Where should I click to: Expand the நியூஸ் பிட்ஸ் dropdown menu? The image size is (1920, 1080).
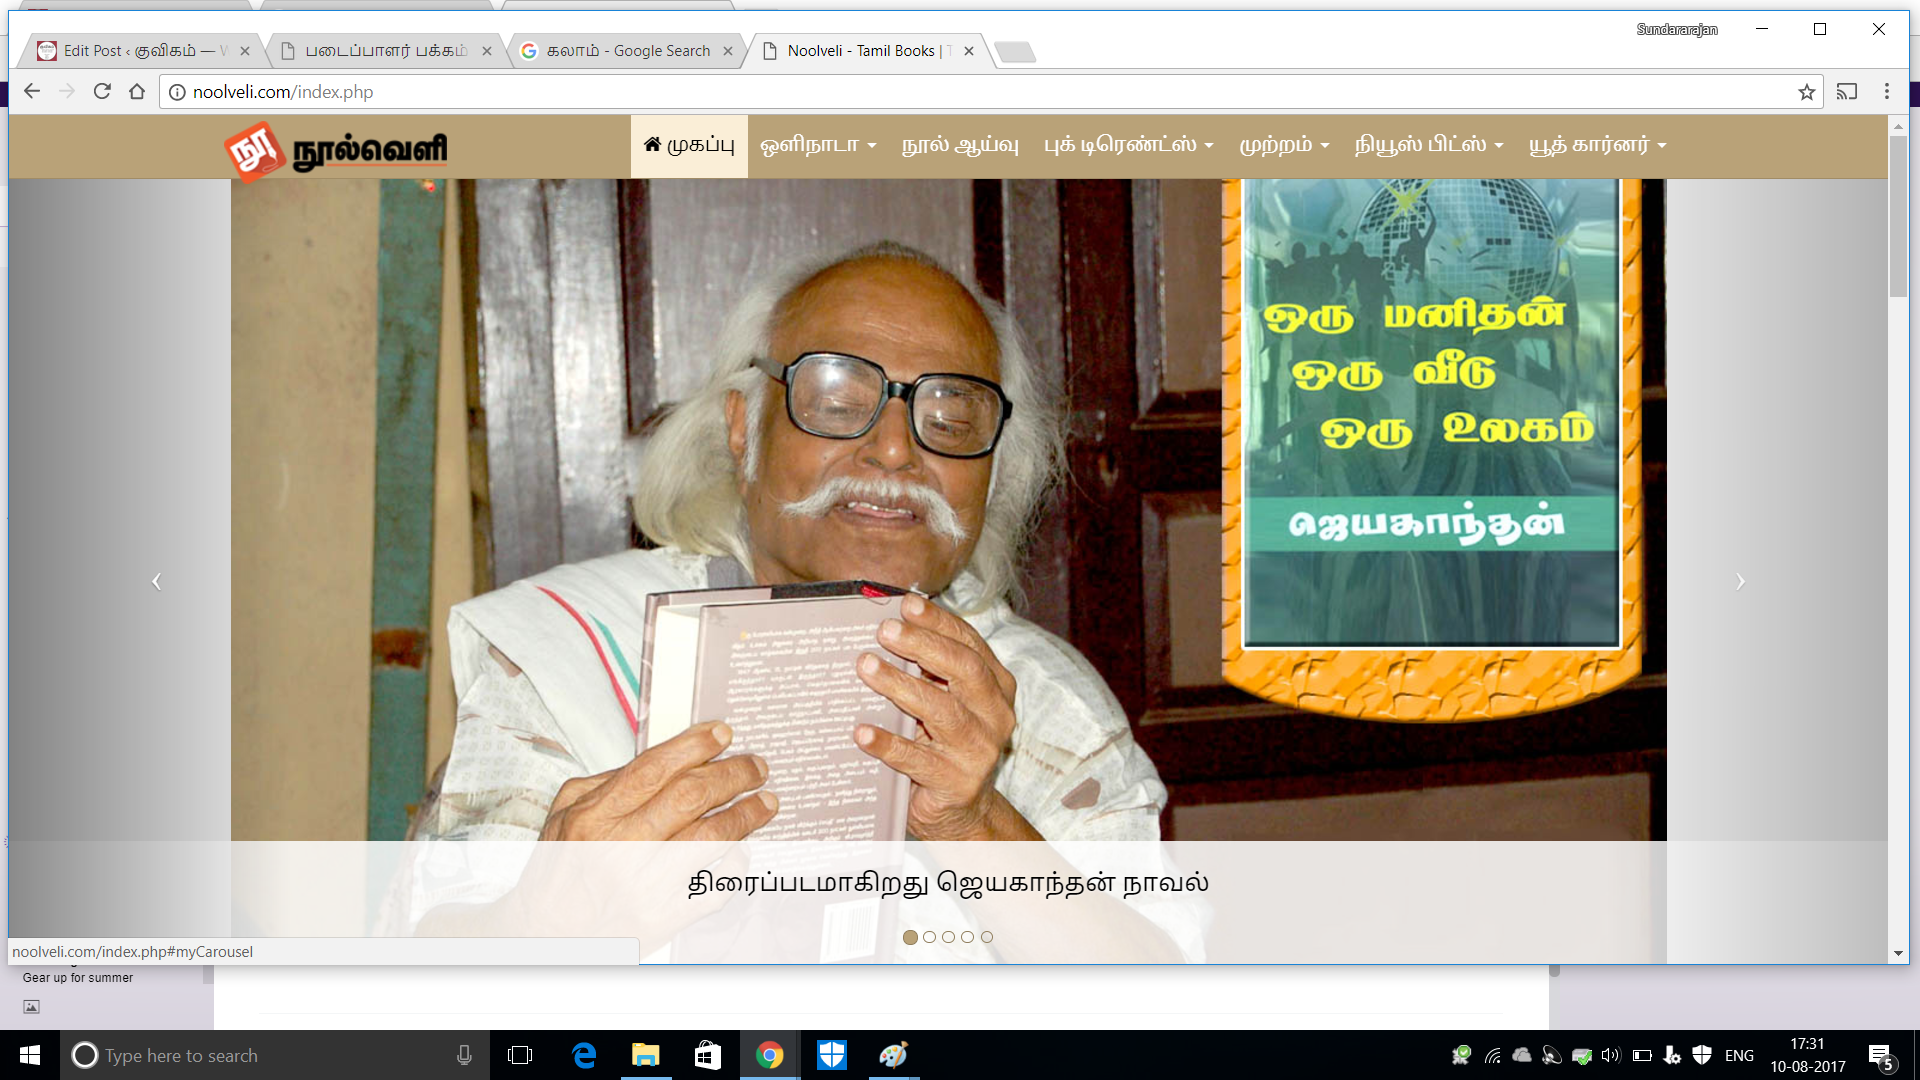tap(1428, 145)
